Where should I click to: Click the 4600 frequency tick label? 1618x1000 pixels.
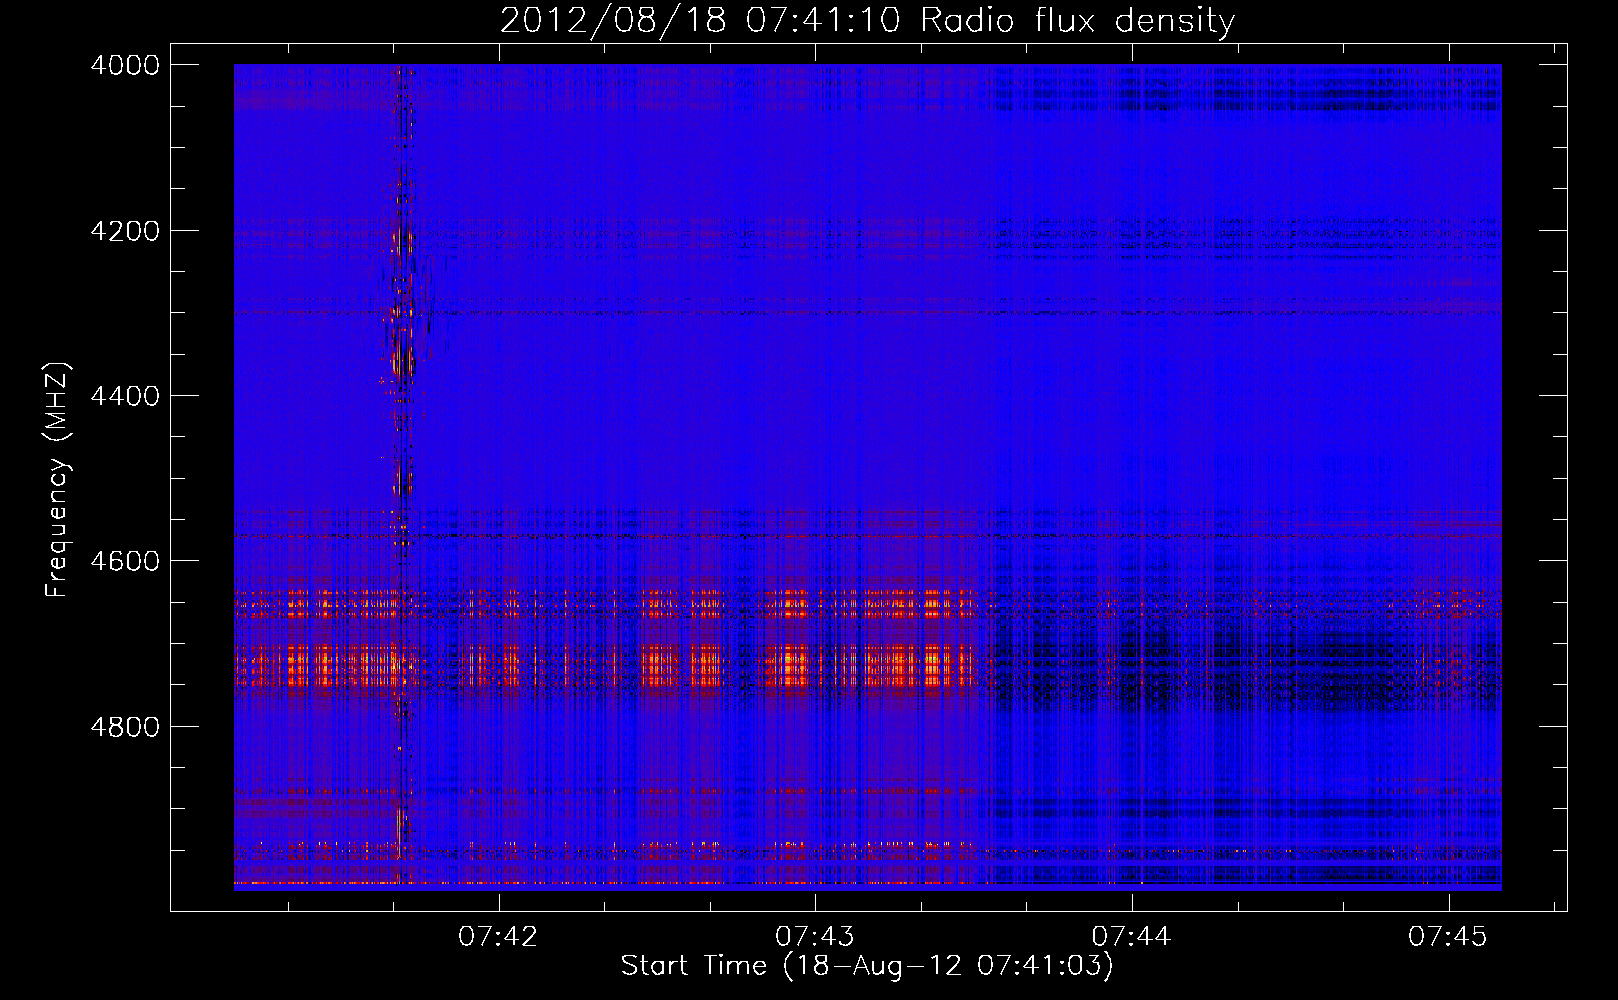(125, 561)
